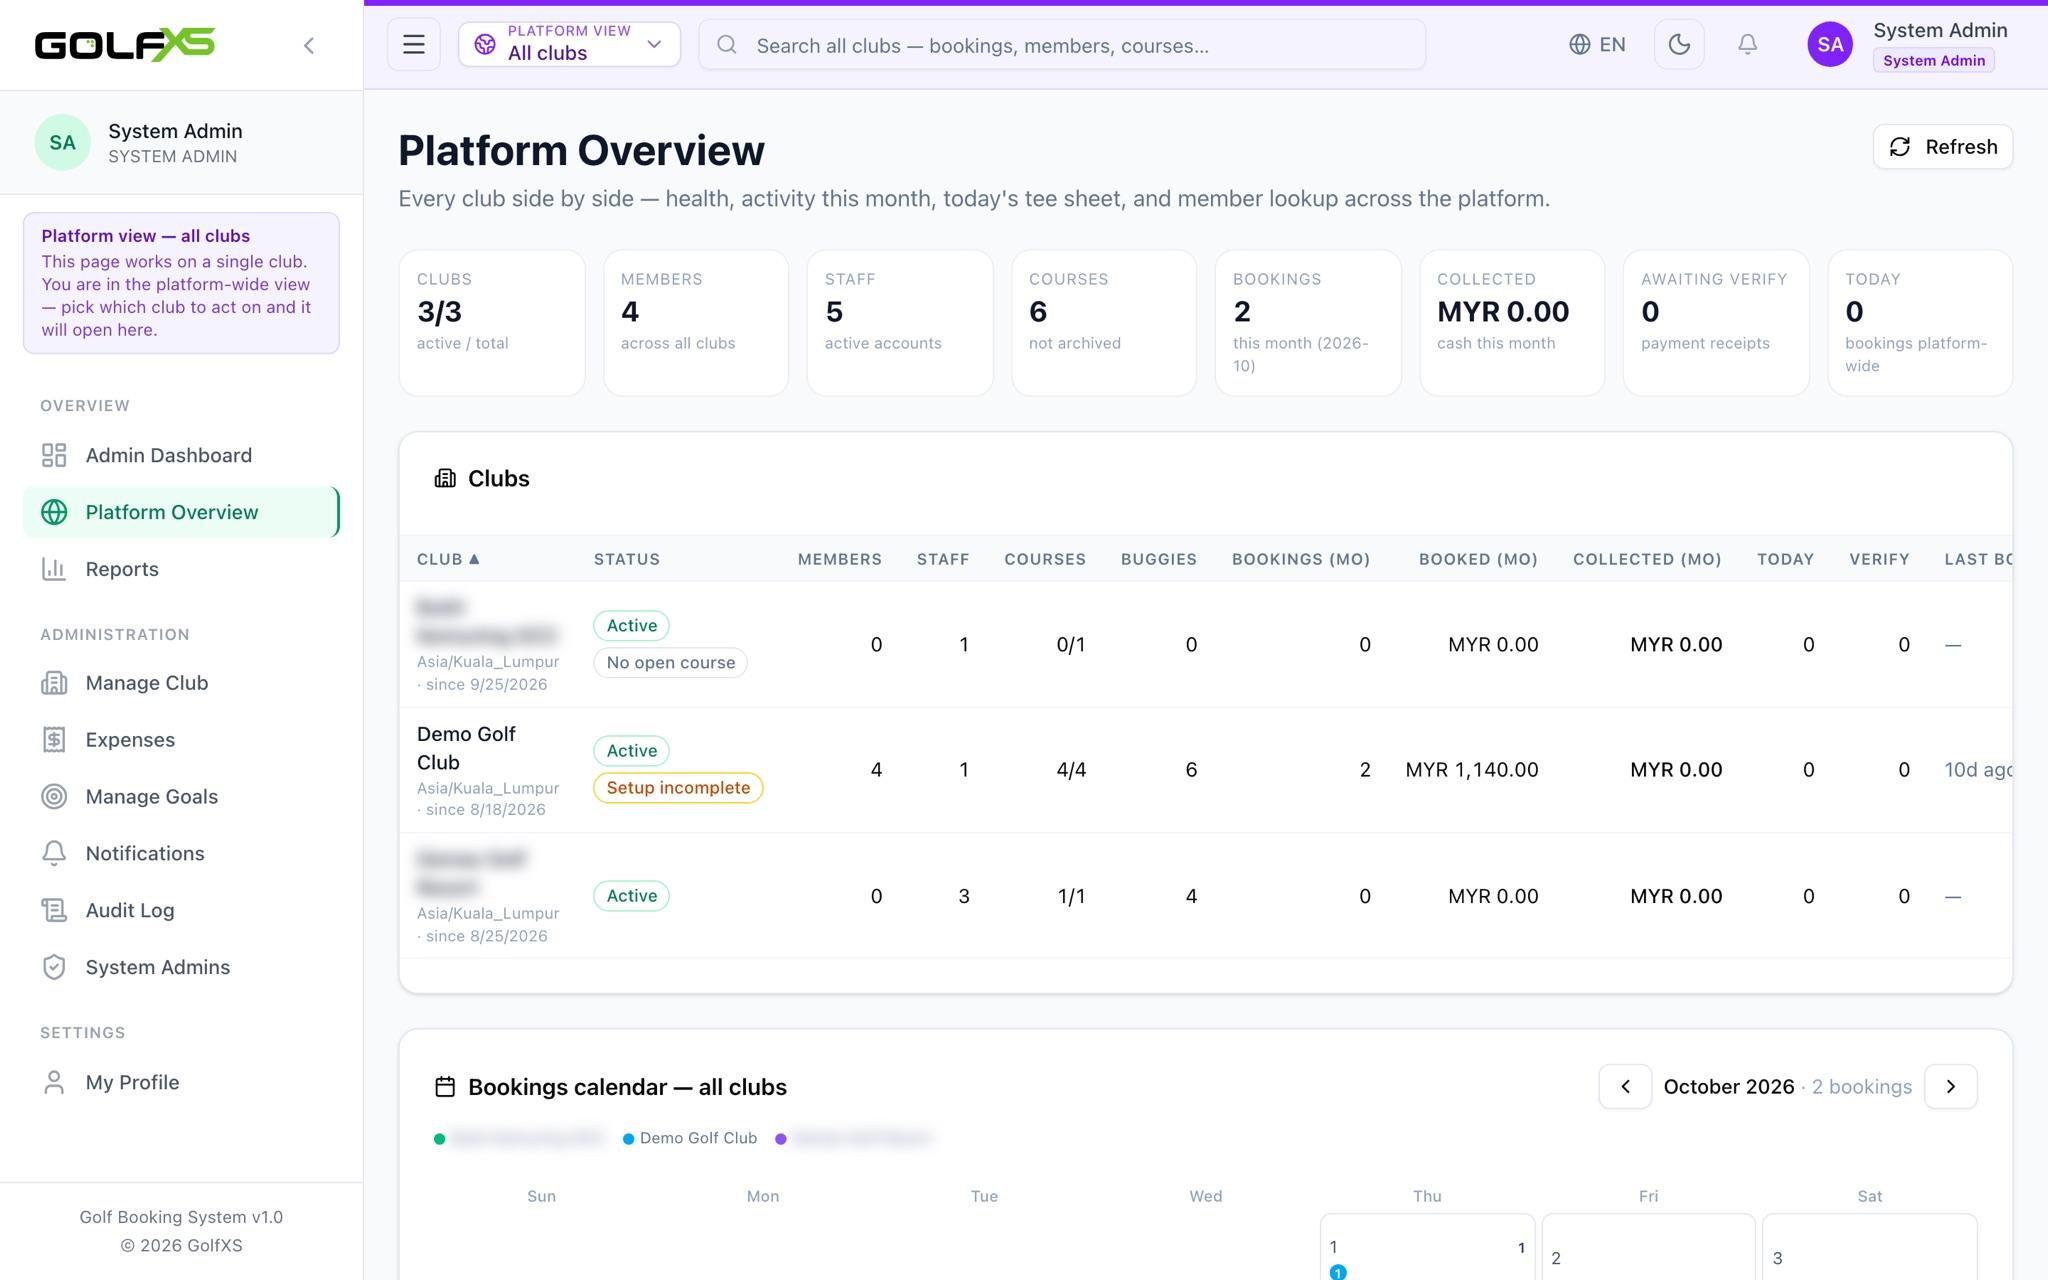Click the Expenses dollar icon

tap(54, 740)
